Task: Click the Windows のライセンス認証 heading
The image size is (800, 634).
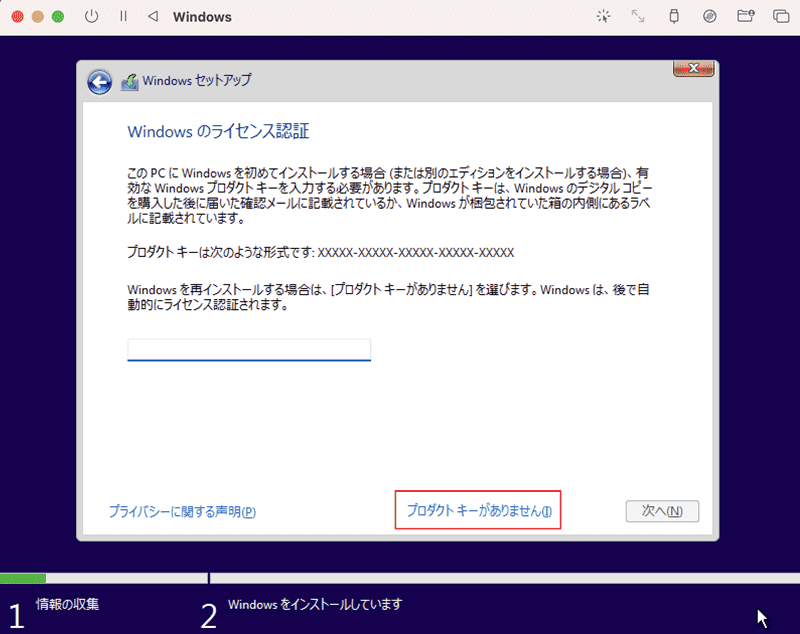Action: point(218,131)
